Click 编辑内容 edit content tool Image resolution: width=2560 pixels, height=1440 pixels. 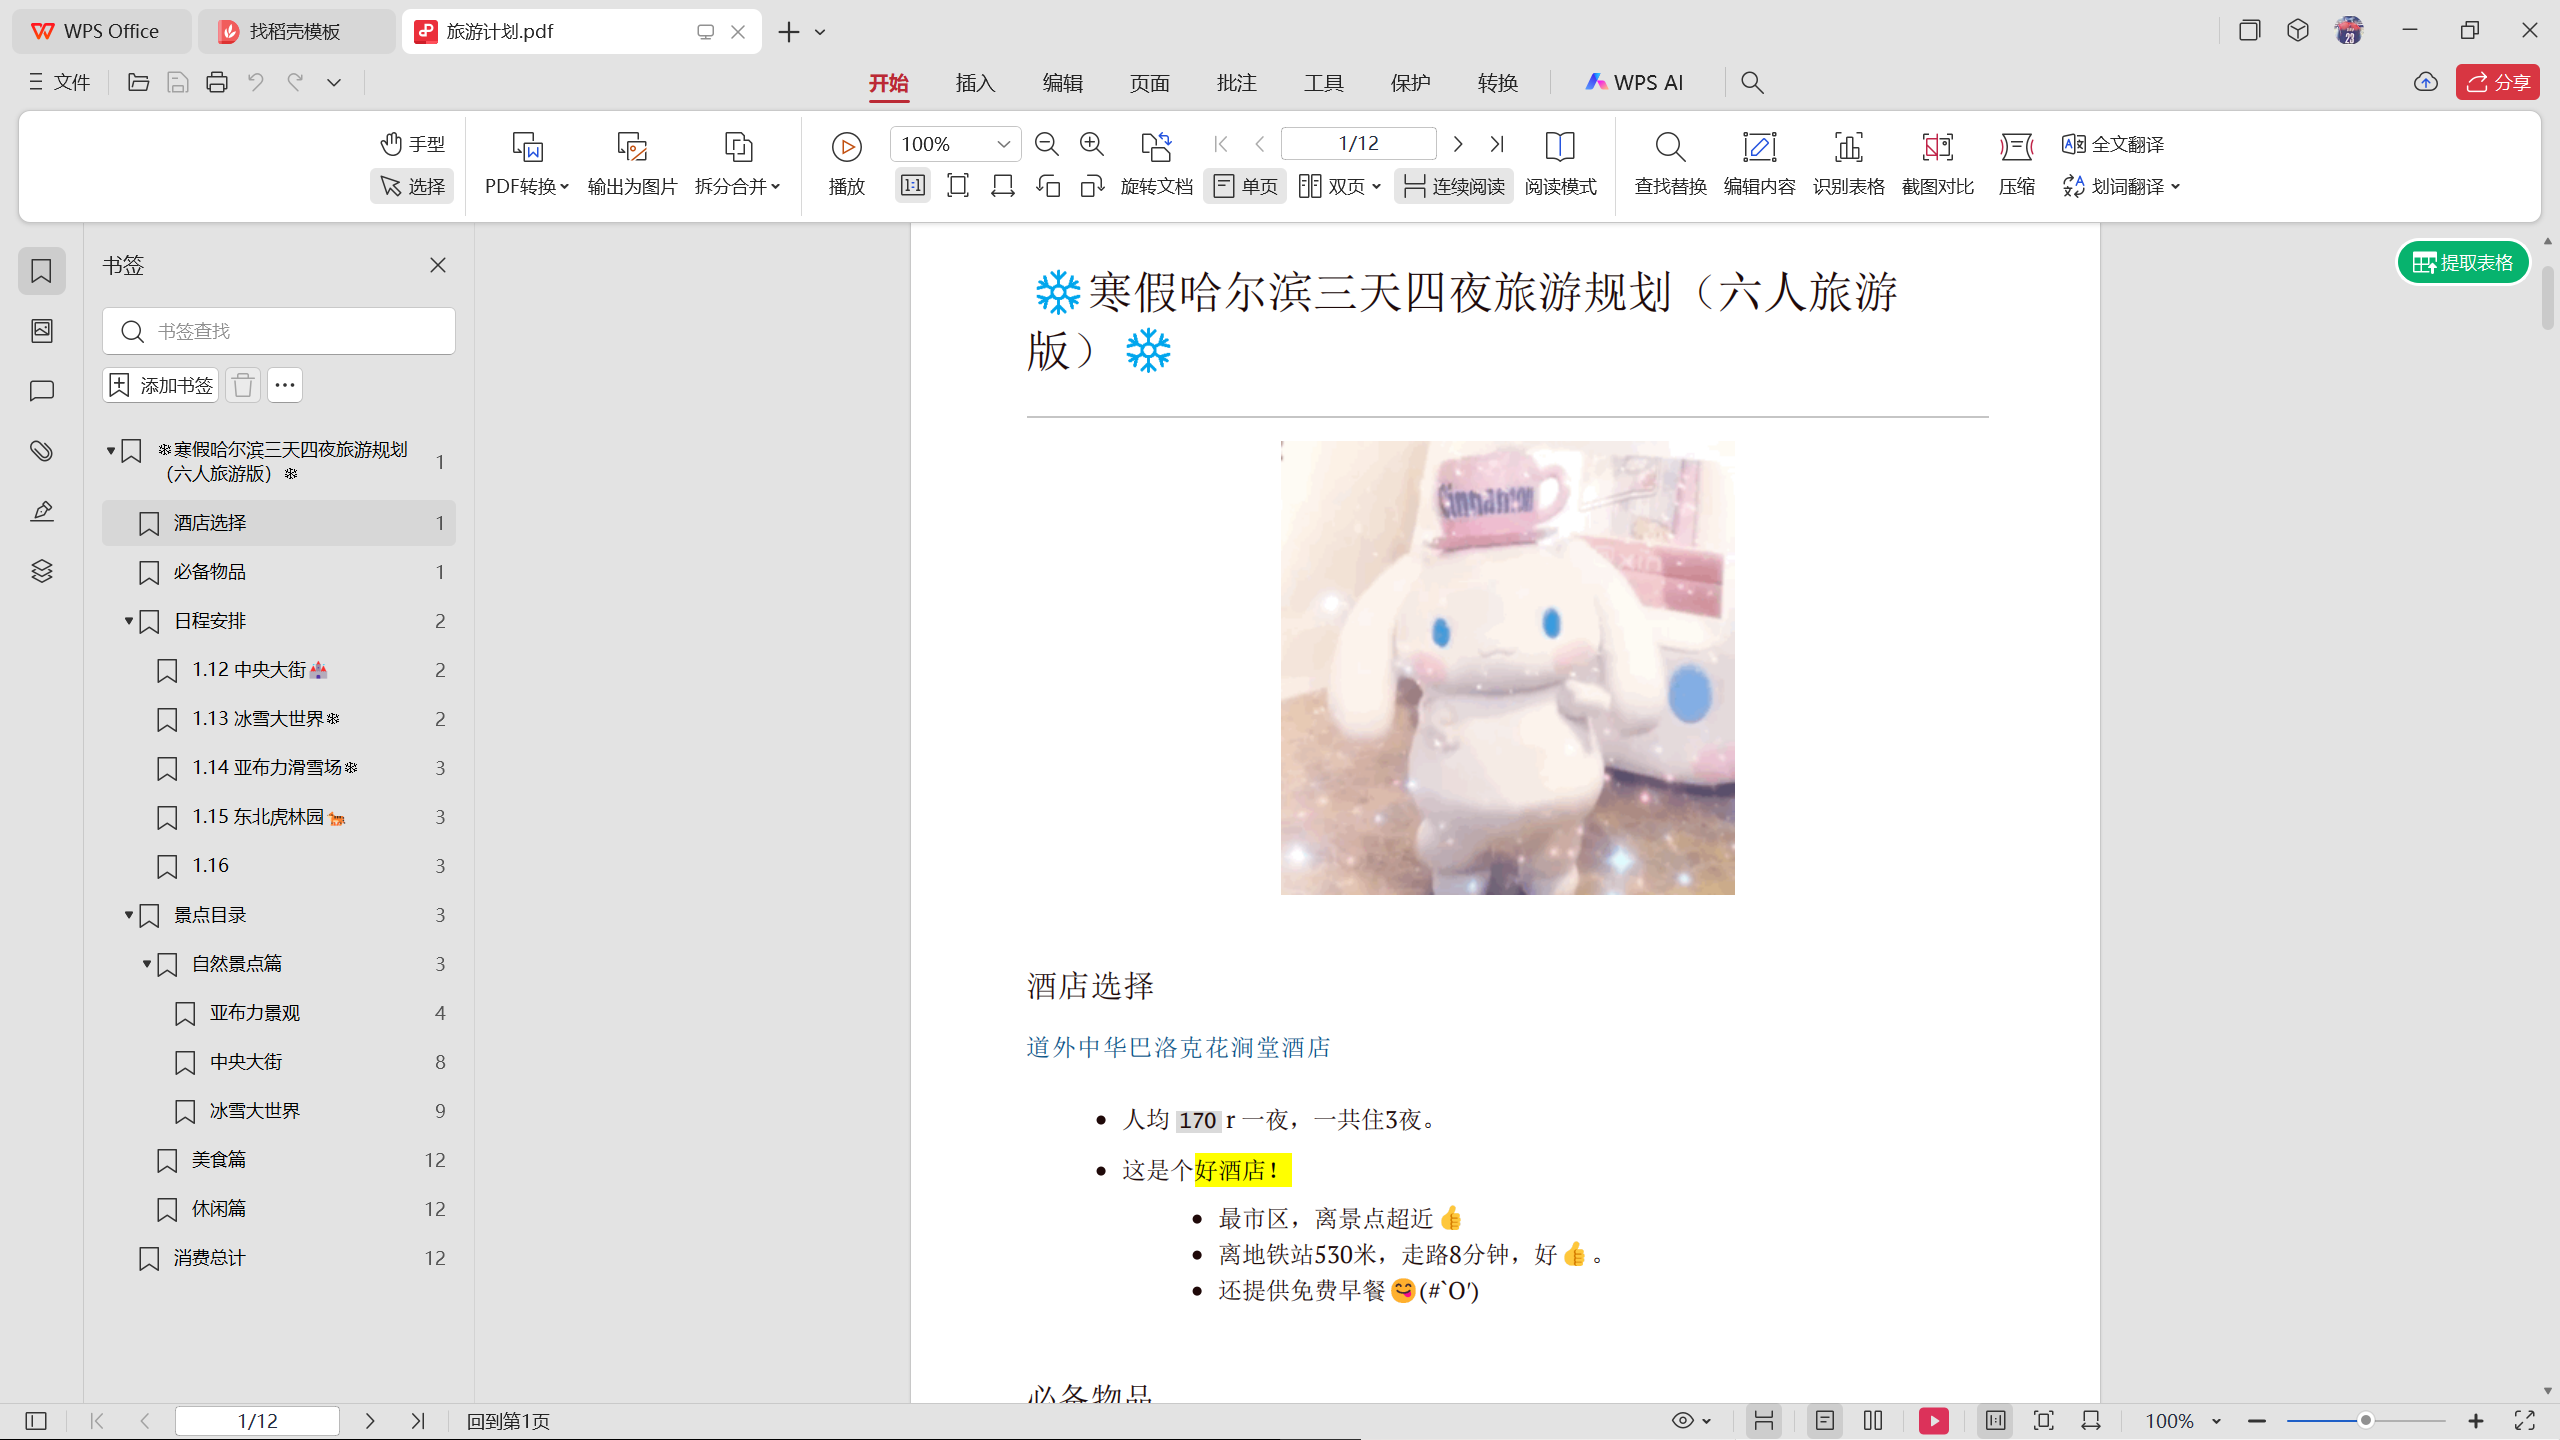tap(1759, 164)
